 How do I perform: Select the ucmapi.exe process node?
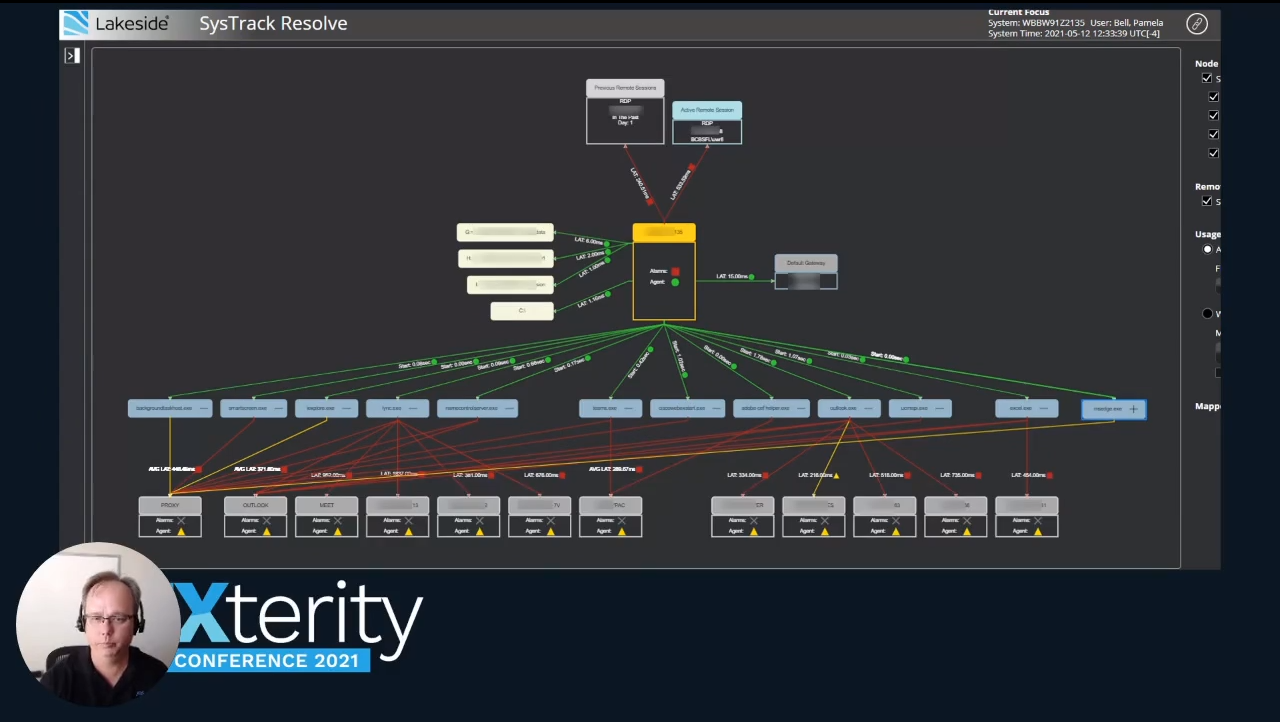920,408
